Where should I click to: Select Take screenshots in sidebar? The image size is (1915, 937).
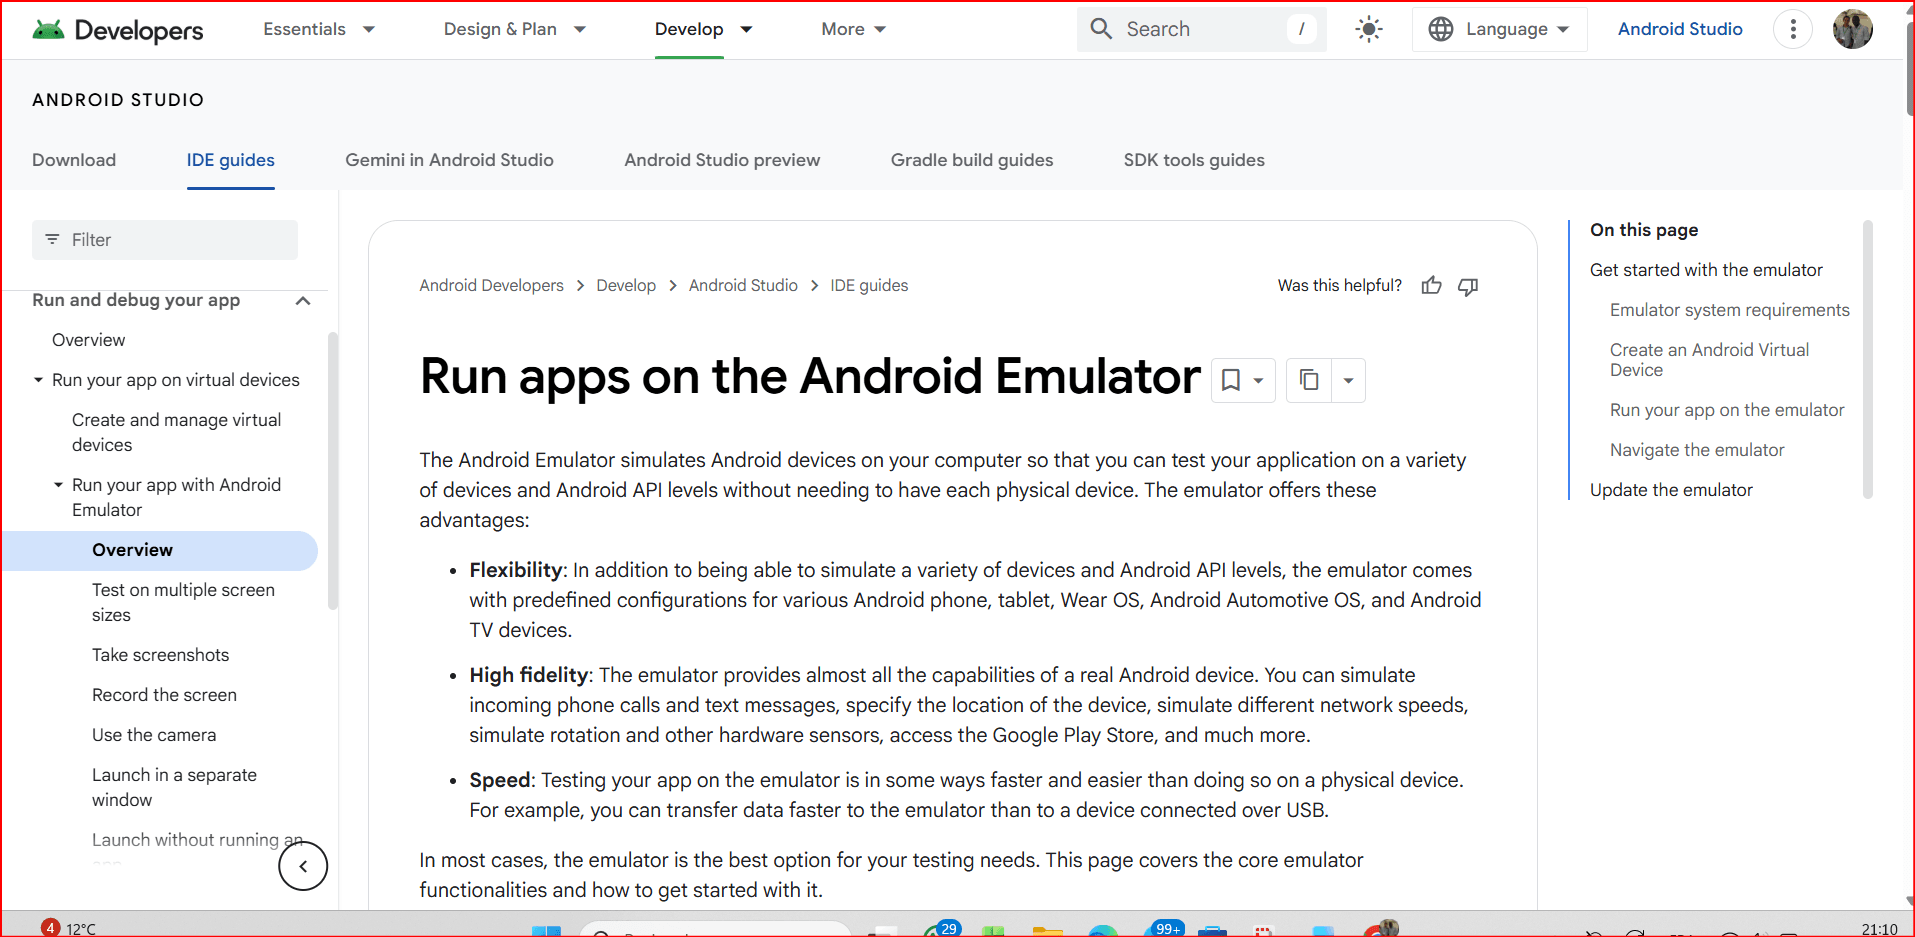(160, 655)
